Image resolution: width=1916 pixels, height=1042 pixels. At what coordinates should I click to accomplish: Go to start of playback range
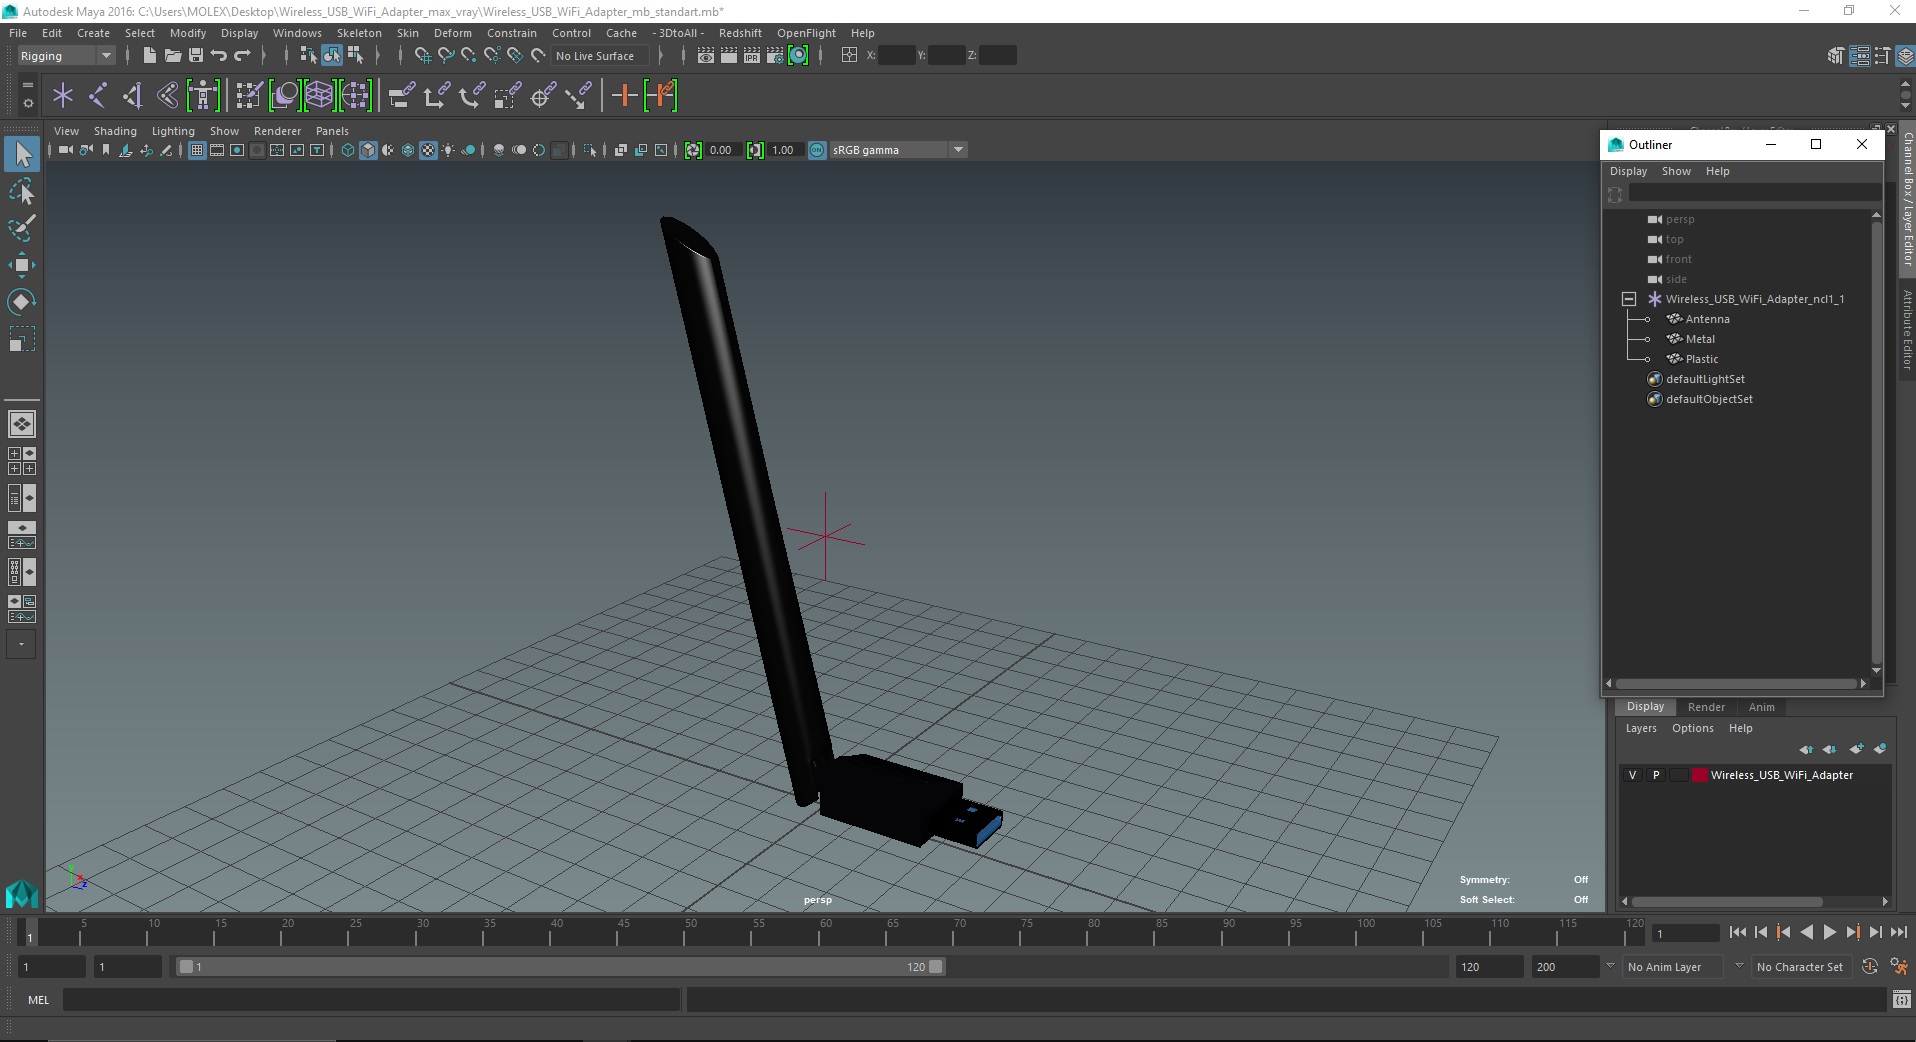tap(1737, 932)
